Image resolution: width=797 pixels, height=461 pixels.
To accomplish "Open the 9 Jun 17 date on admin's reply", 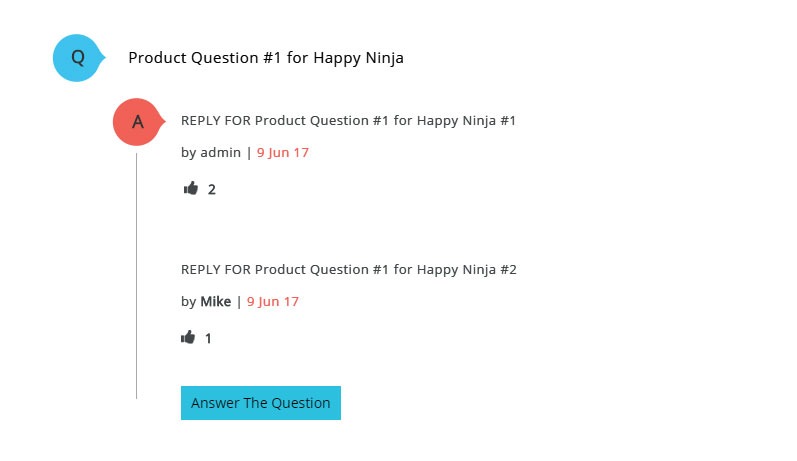I will click(x=283, y=152).
